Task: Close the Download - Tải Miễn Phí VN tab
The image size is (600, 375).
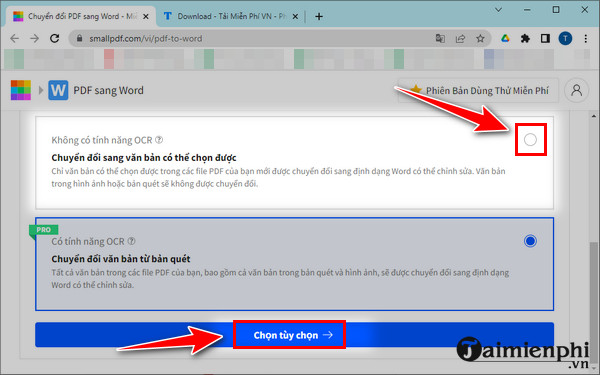Action: (x=295, y=16)
